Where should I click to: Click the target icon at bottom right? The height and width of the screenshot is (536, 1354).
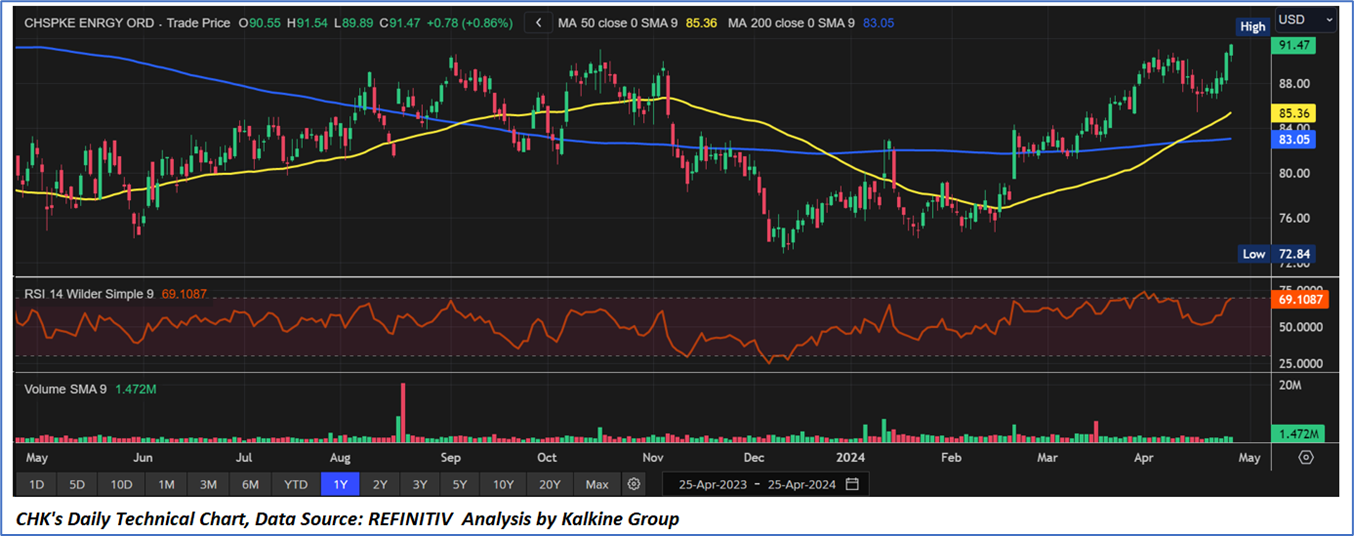(x=1306, y=457)
